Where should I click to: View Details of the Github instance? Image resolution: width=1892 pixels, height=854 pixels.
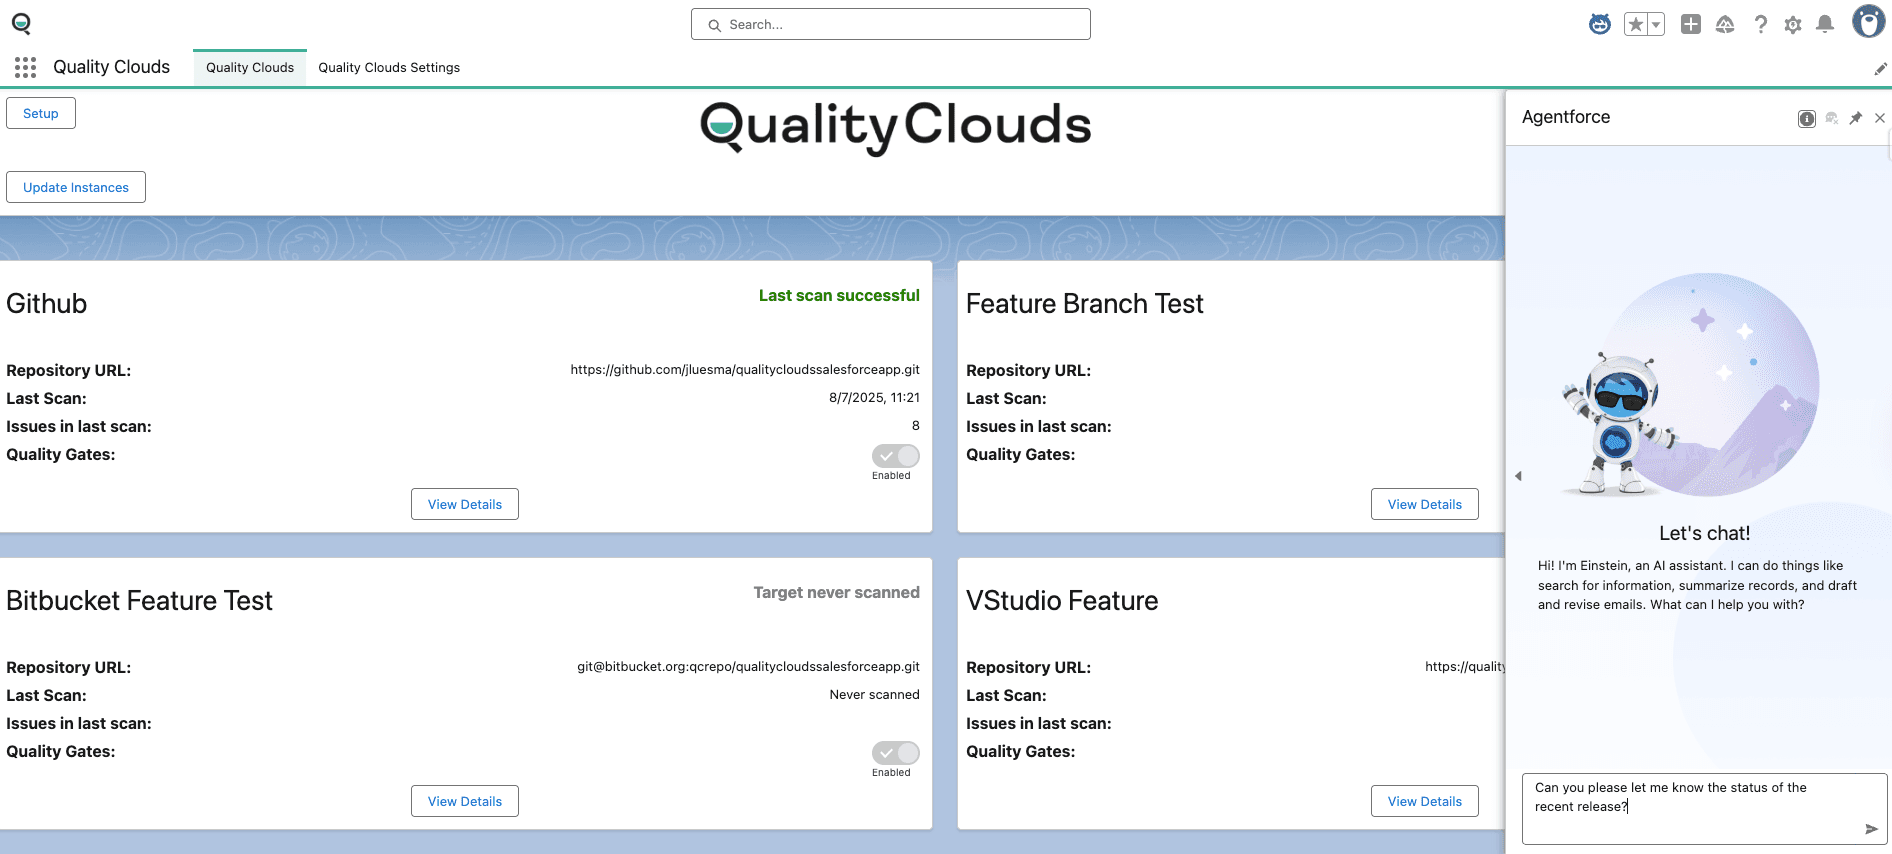point(465,504)
